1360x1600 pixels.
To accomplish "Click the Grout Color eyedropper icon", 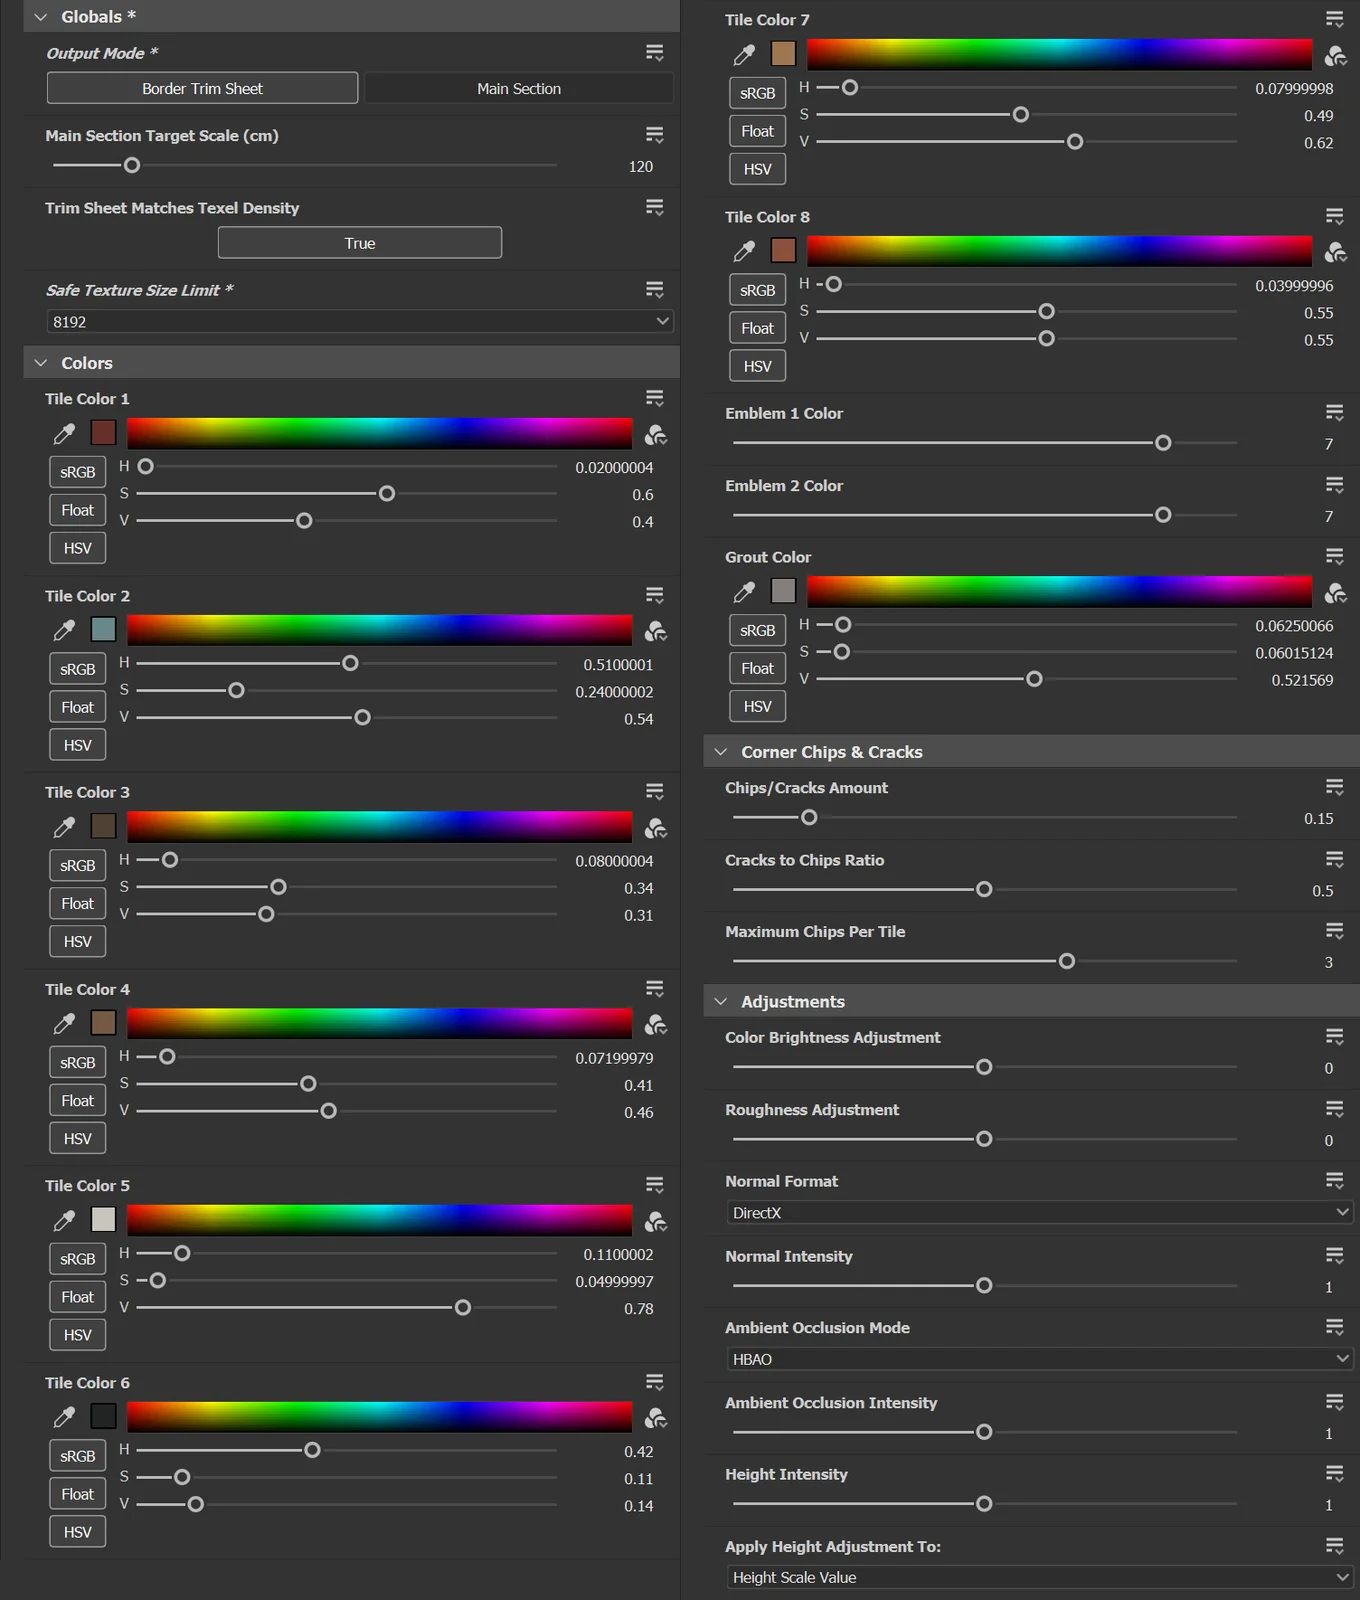I will point(744,592).
